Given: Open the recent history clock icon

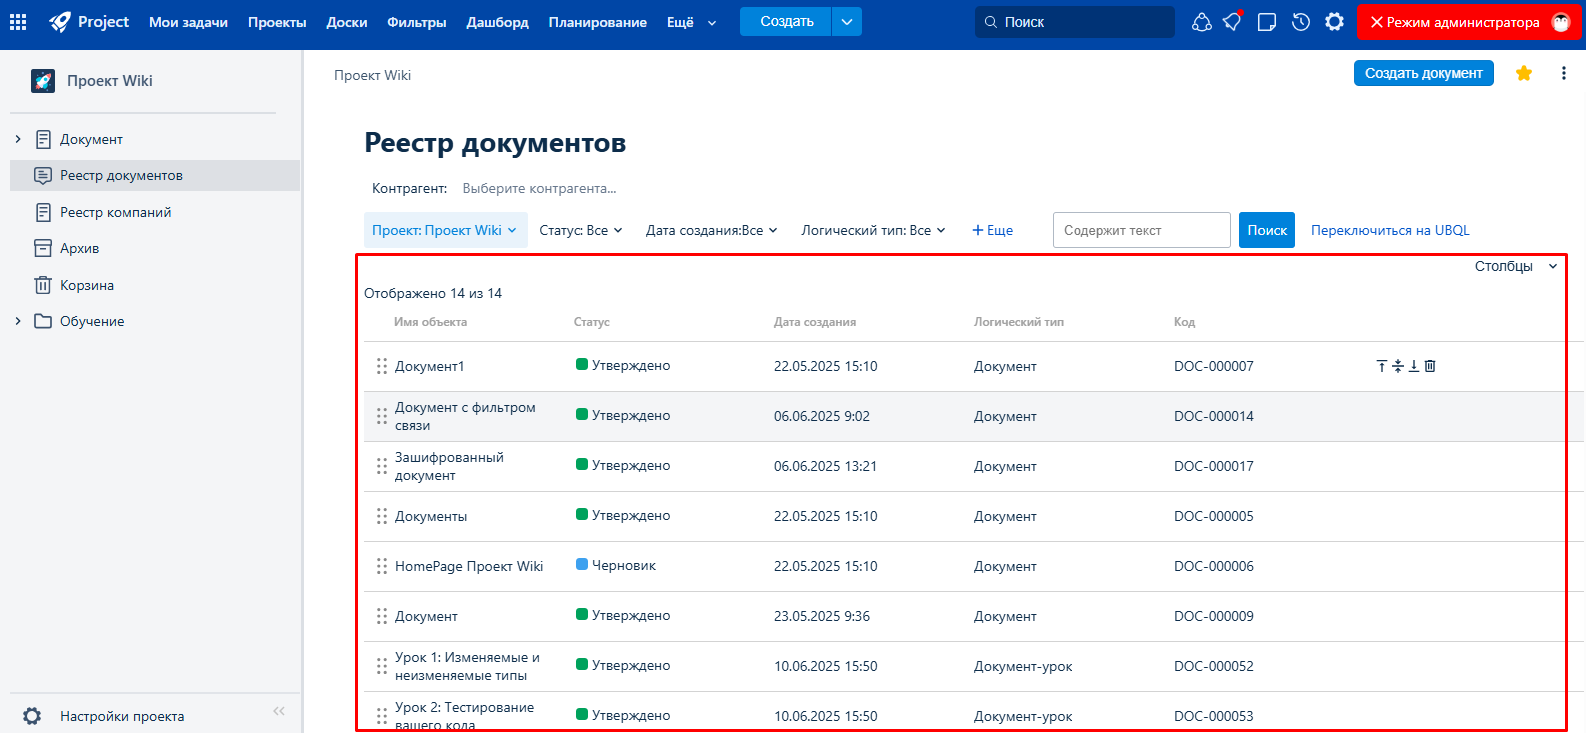Looking at the screenshot, I should pos(1301,21).
